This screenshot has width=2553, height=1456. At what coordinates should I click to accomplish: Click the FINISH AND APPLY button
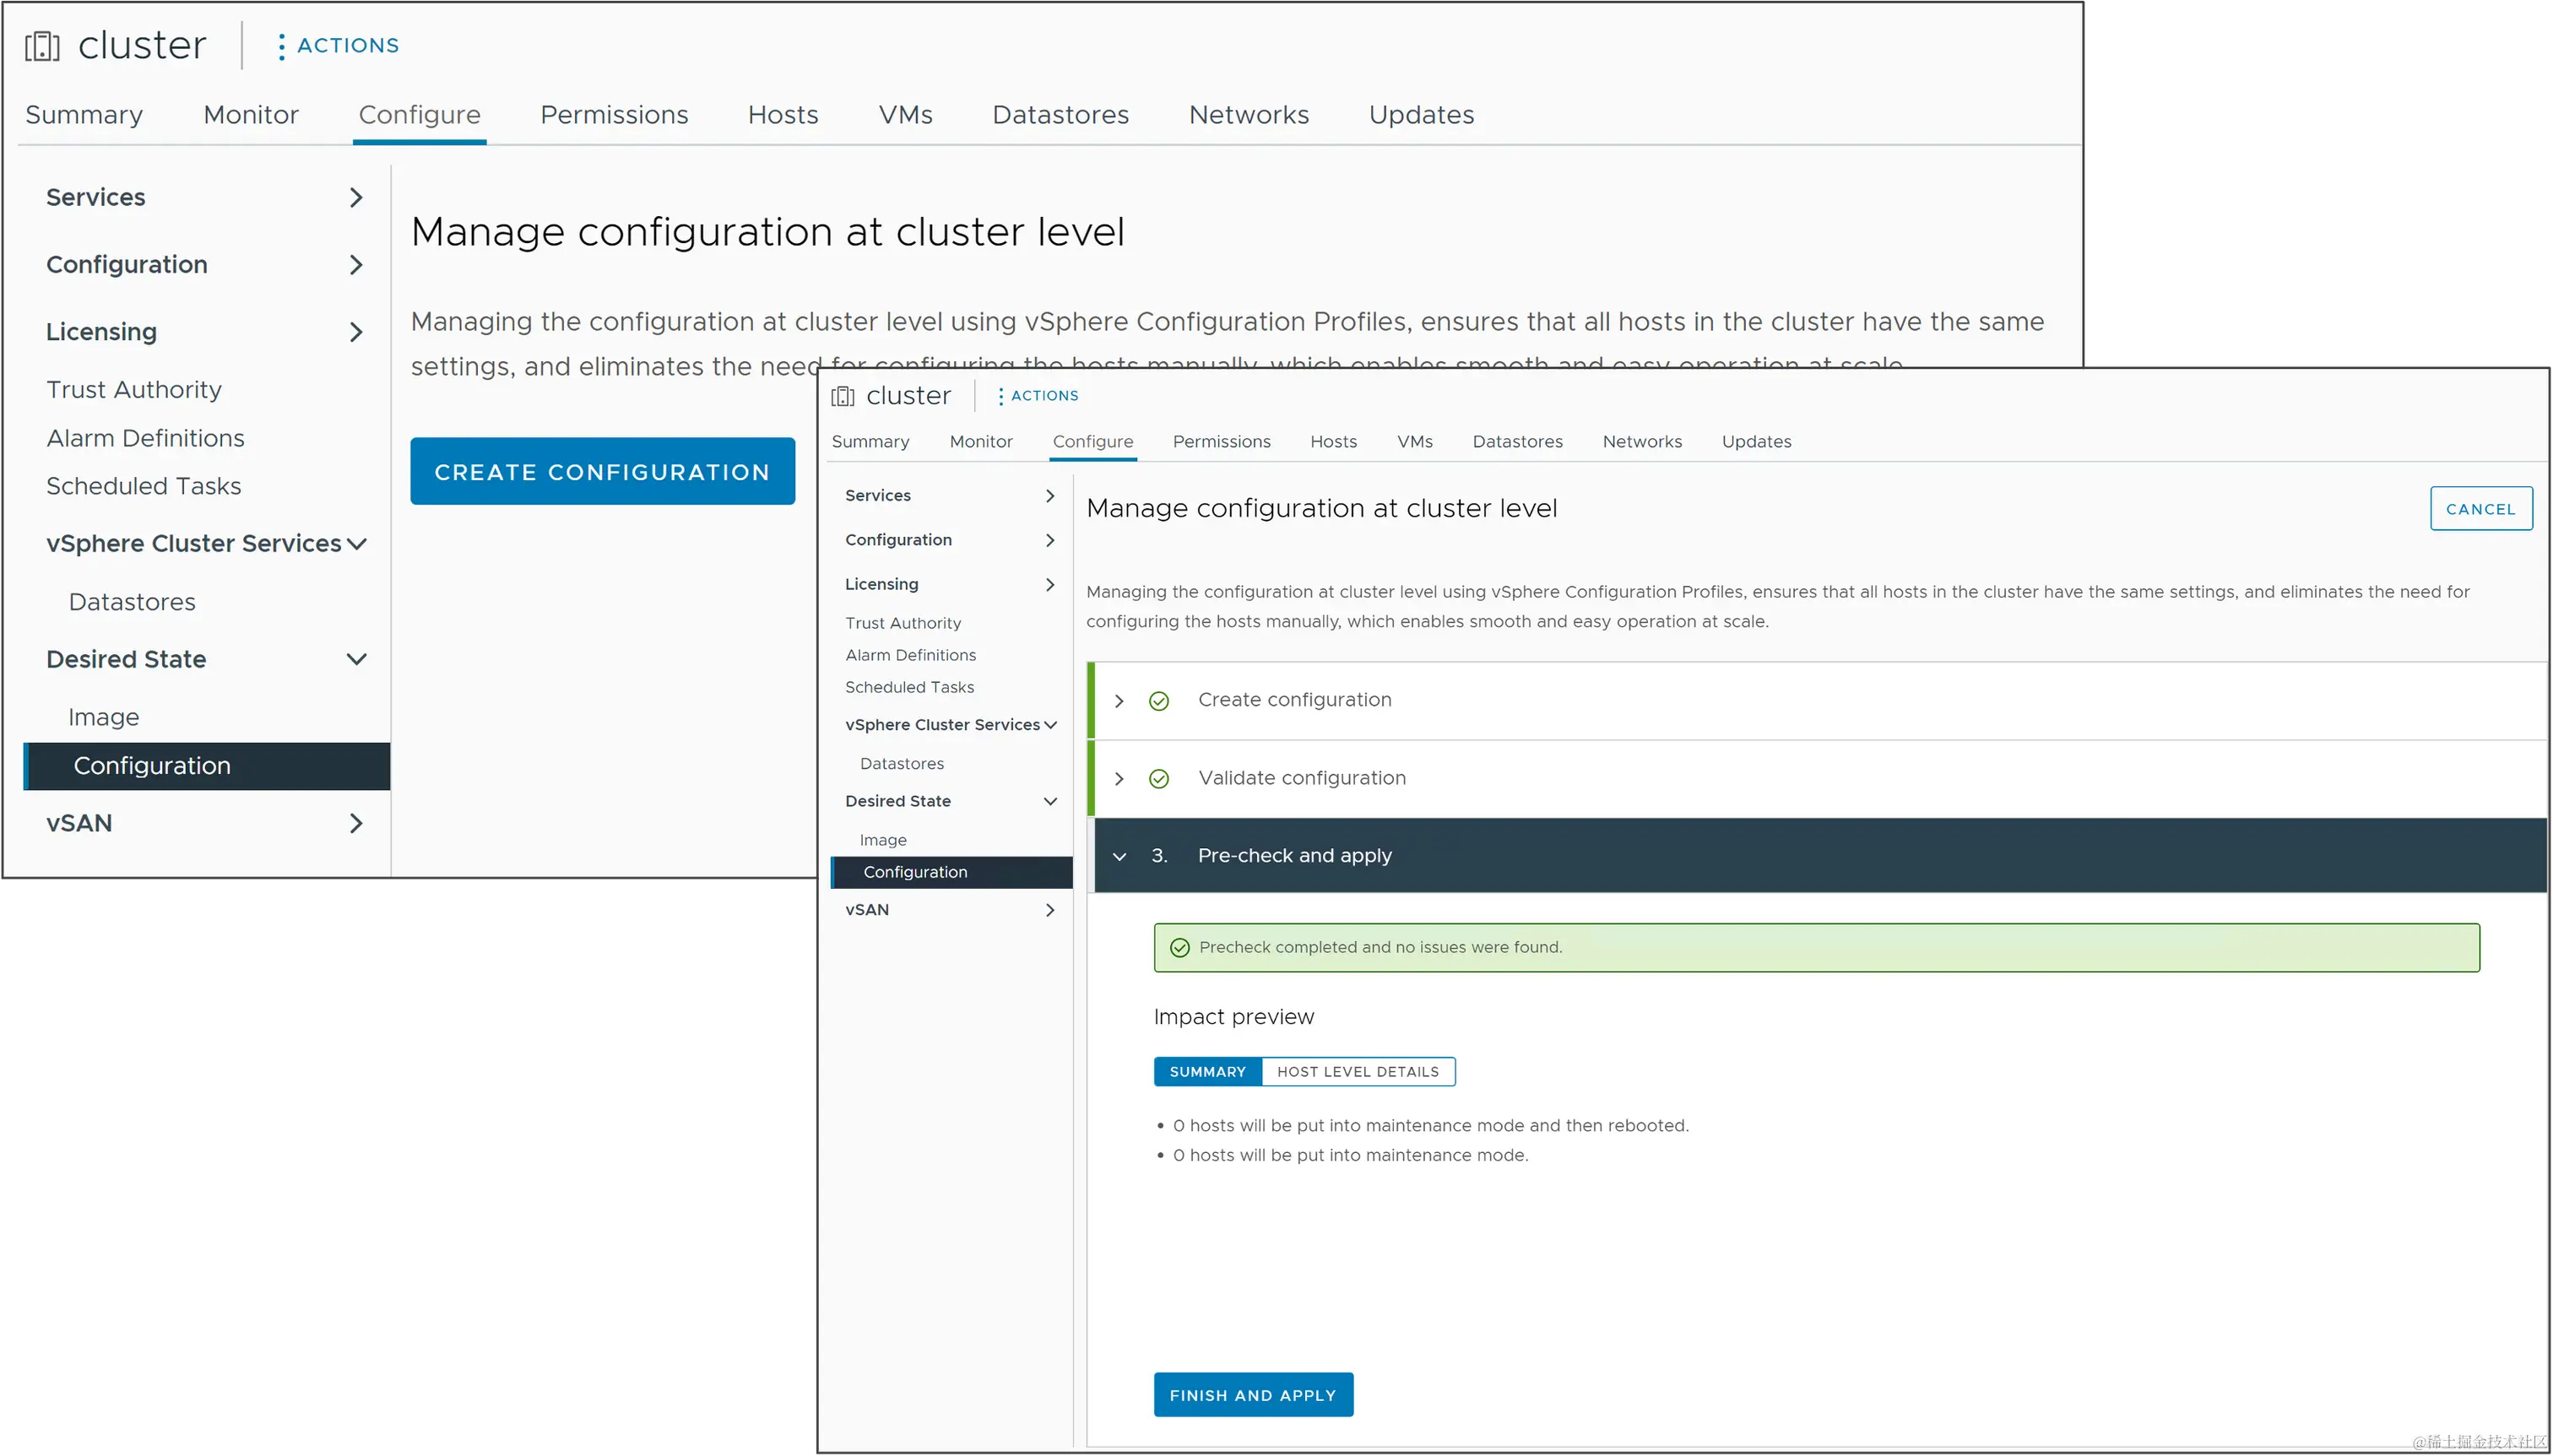click(x=1253, y=1394)
